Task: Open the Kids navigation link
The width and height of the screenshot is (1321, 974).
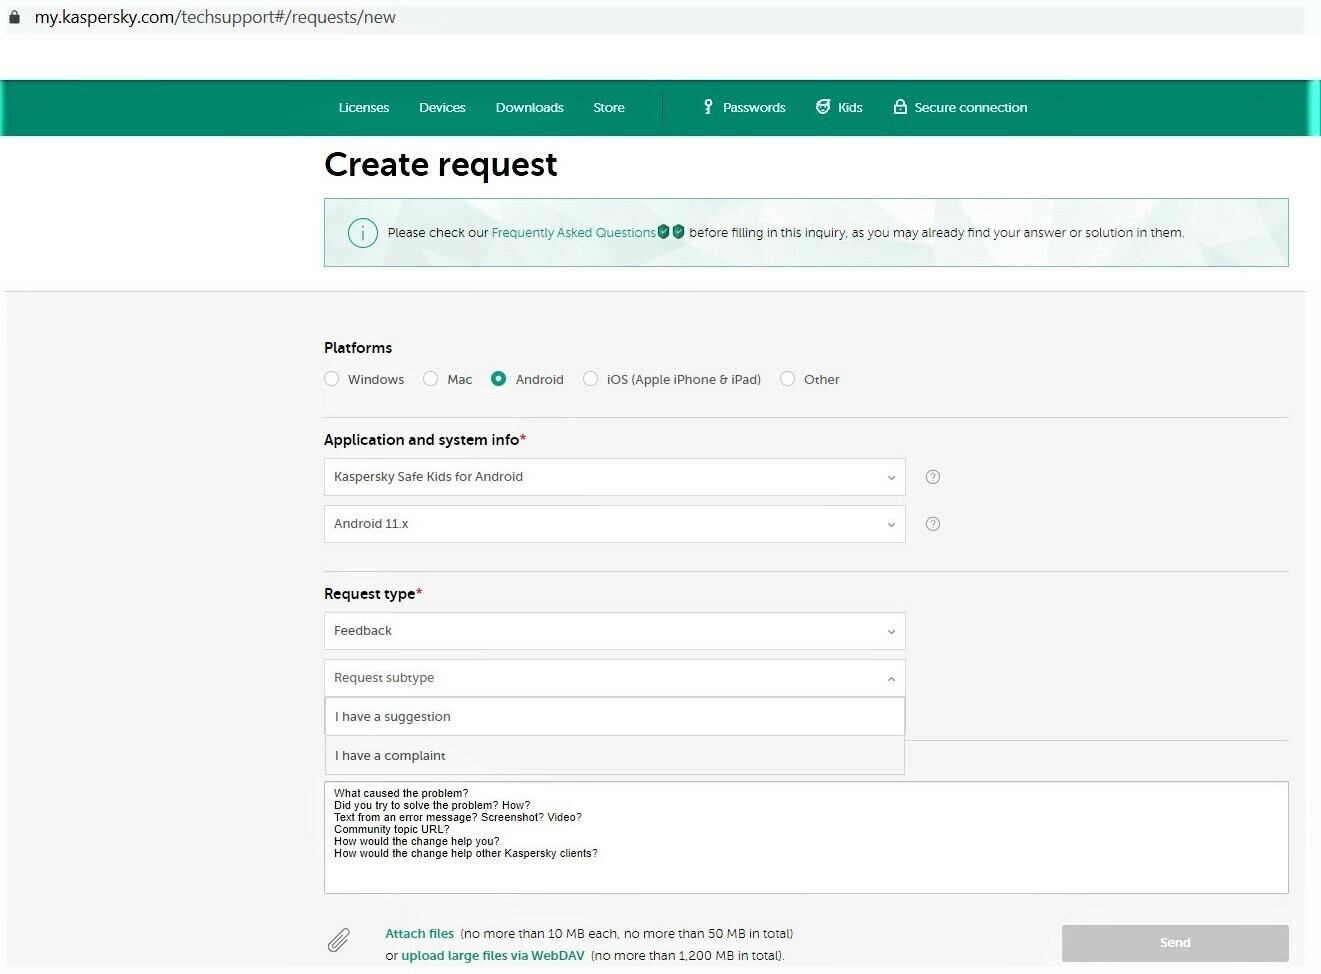Action: click(850, 108)
